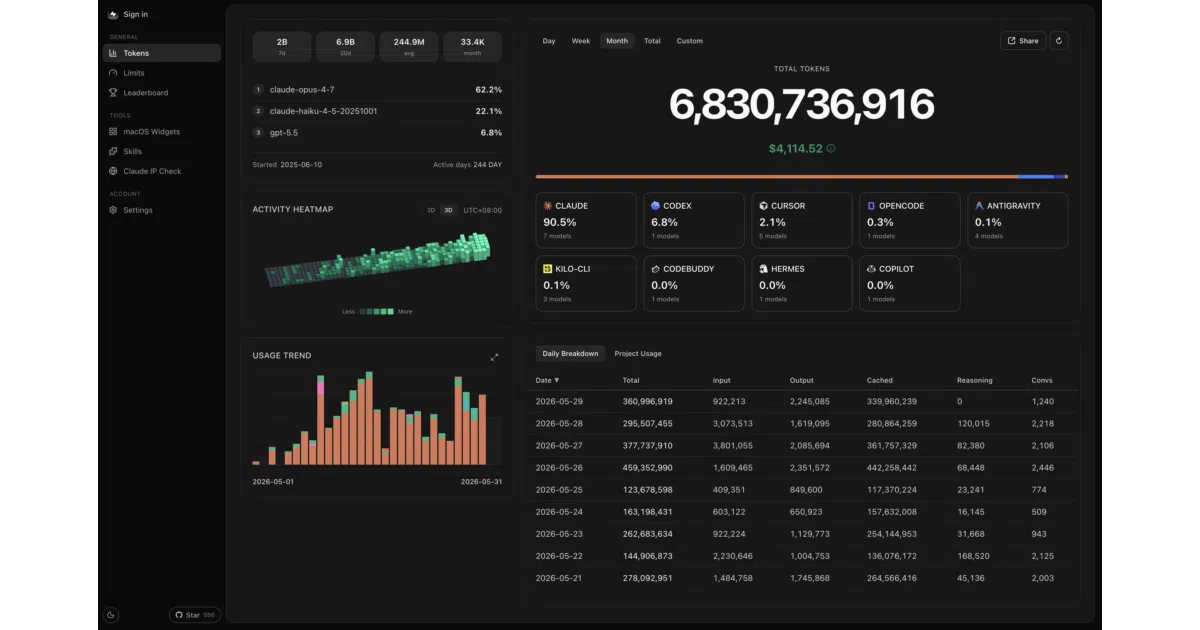The image size is (1200, 630).
Task: Click the blue segment of token bar
Action: click(x=1036, y=177)
